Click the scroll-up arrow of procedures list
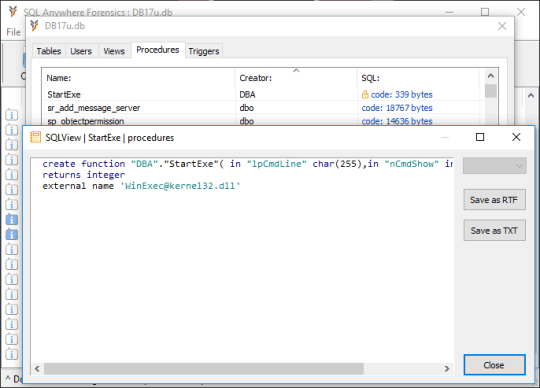Screen dimensions: 540x388 point(491,75)
